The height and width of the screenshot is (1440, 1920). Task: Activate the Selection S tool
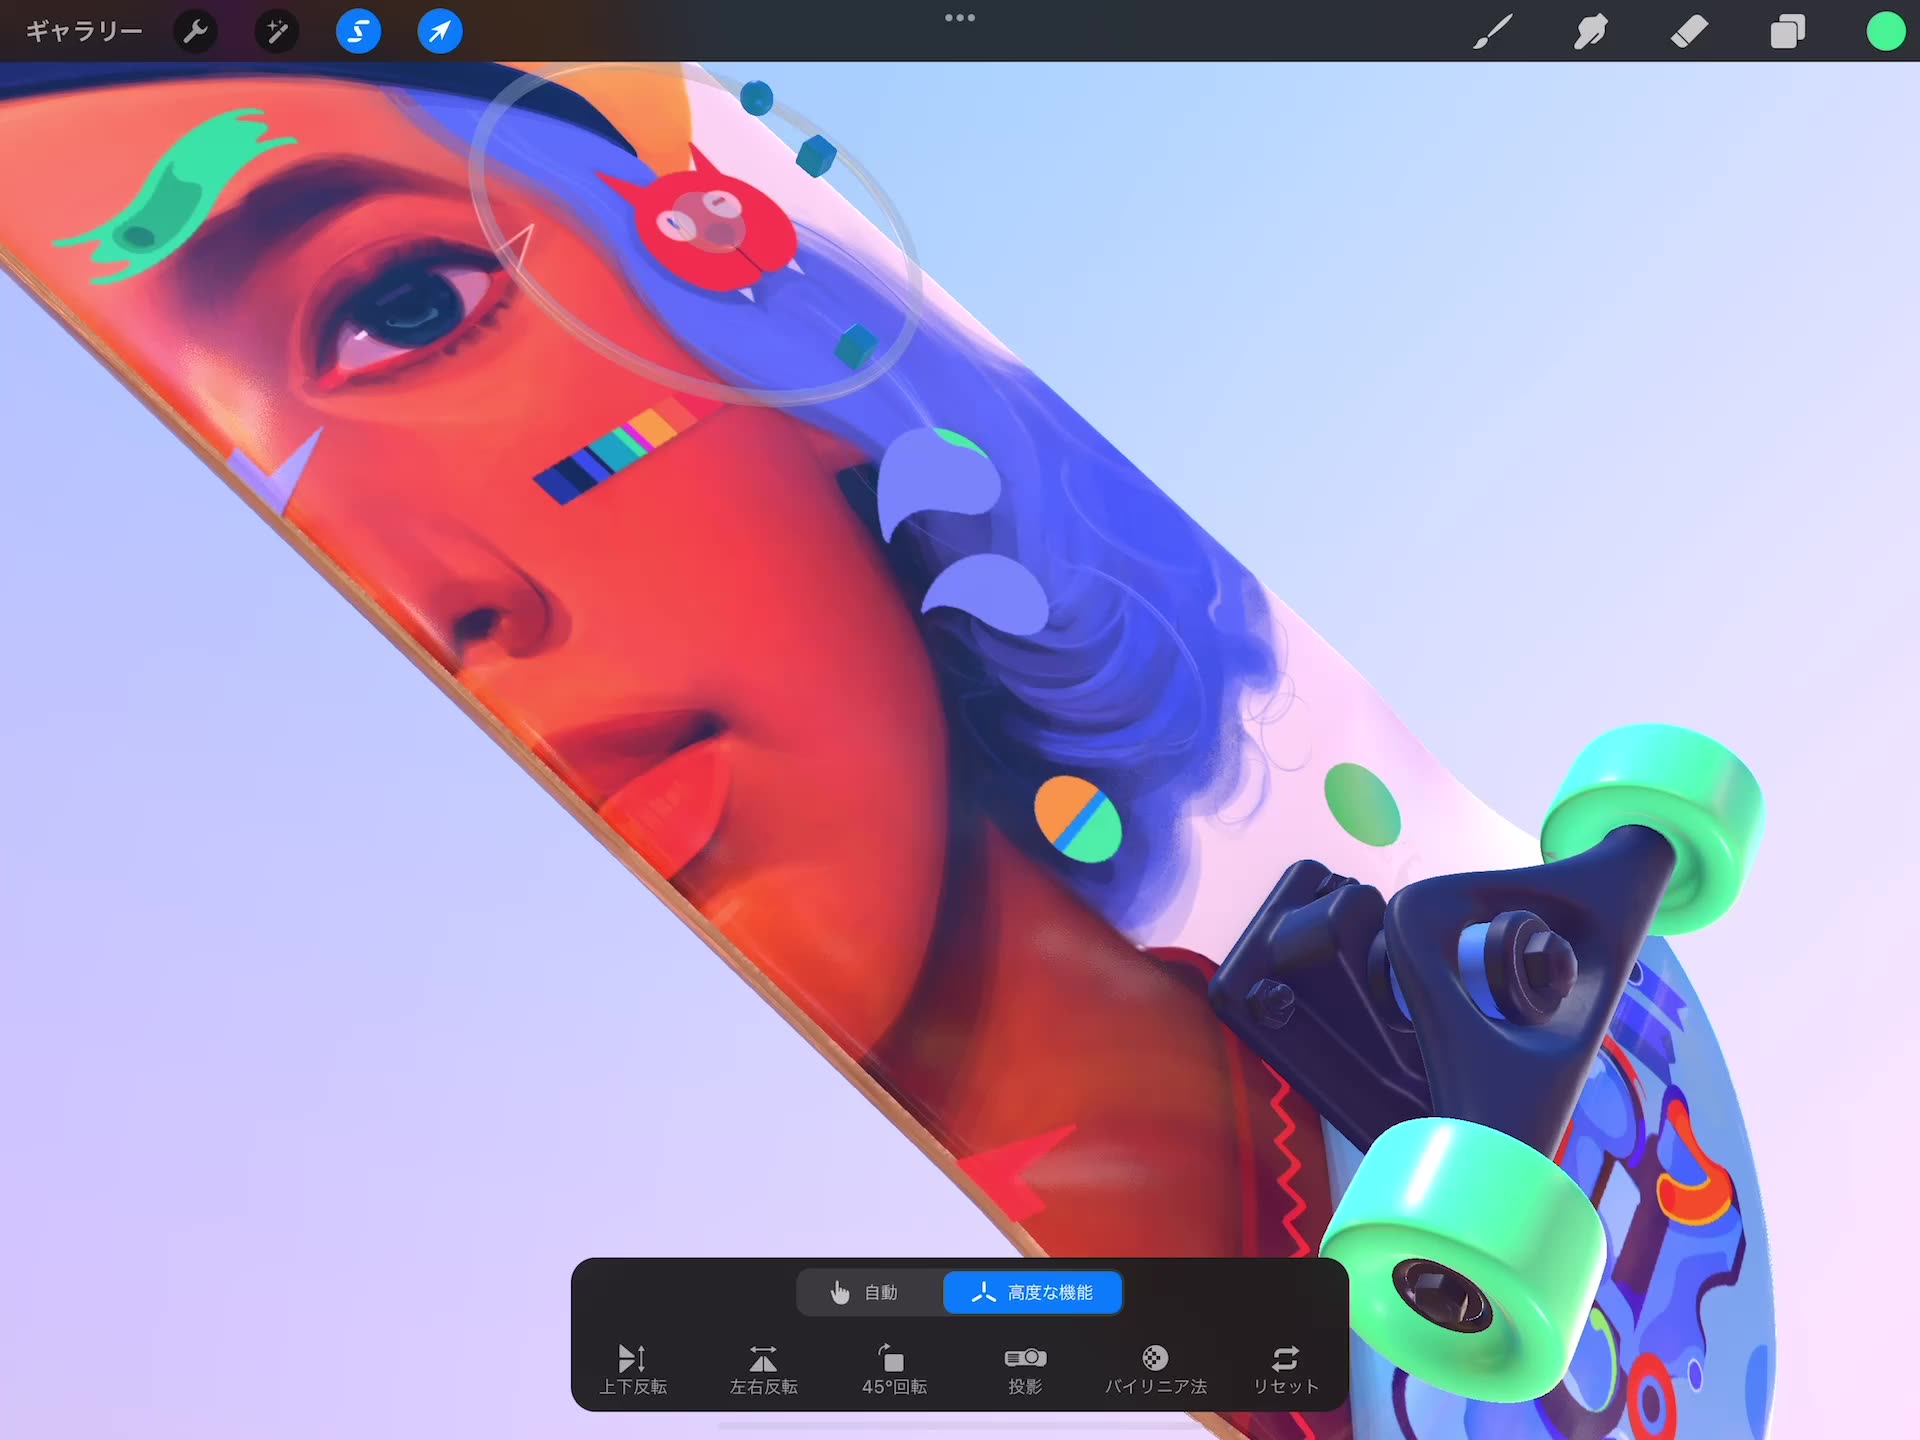(x=358, y=31)
